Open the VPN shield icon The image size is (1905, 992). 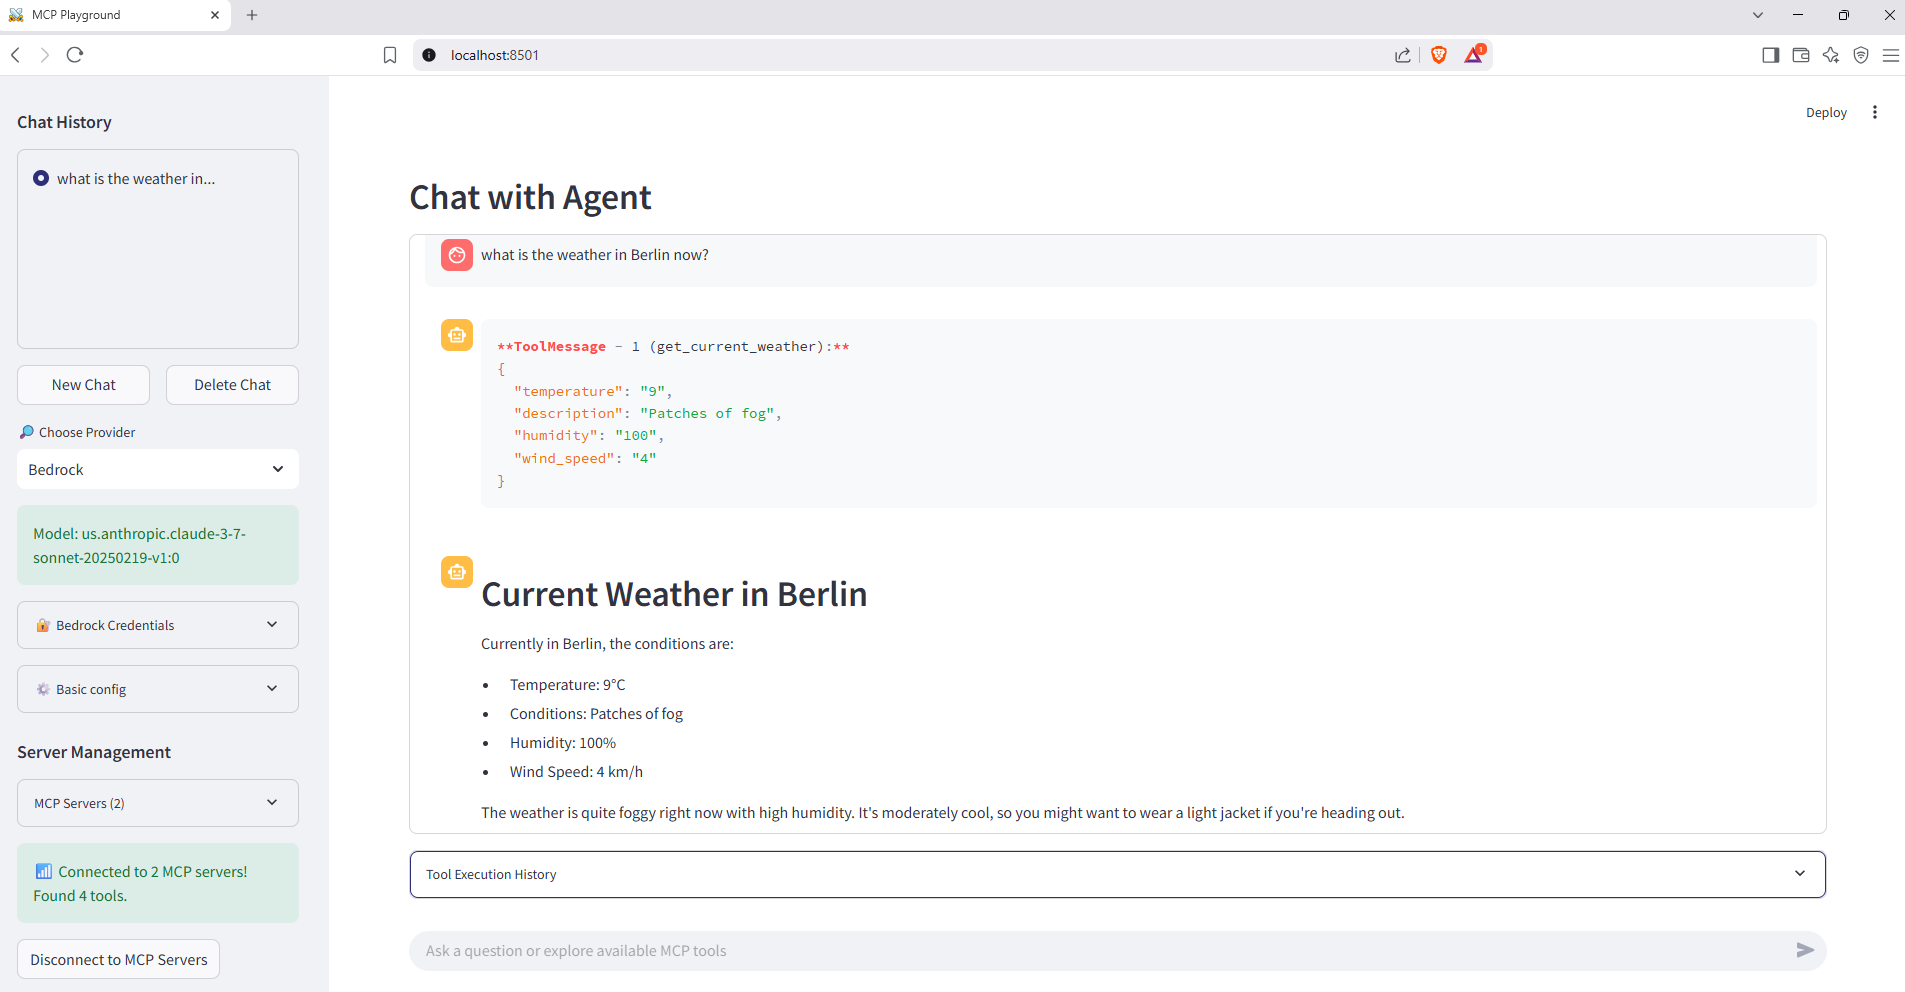coord(1861,55)
